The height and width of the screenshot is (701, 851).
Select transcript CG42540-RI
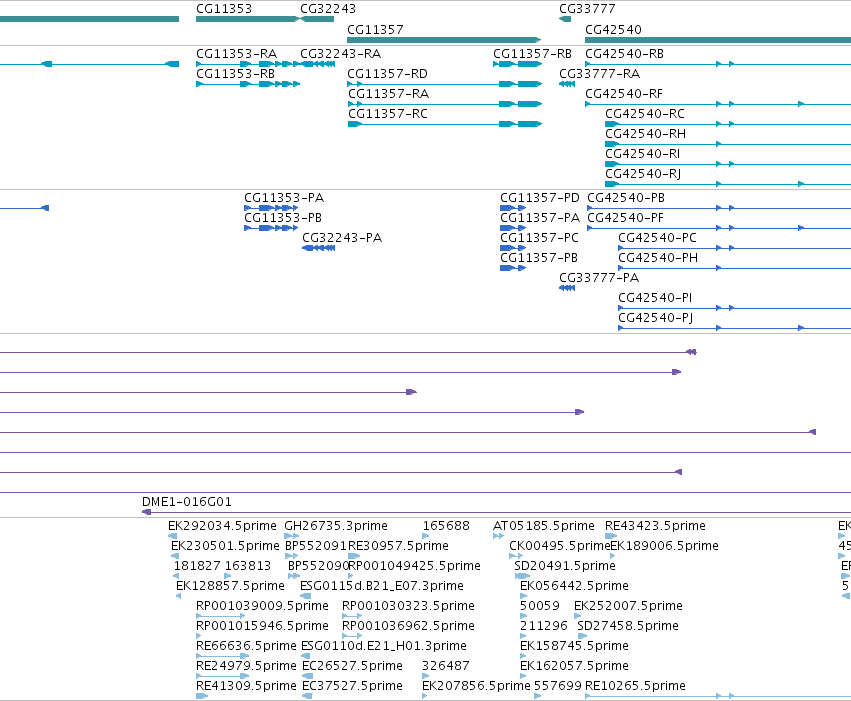(643, 155)
